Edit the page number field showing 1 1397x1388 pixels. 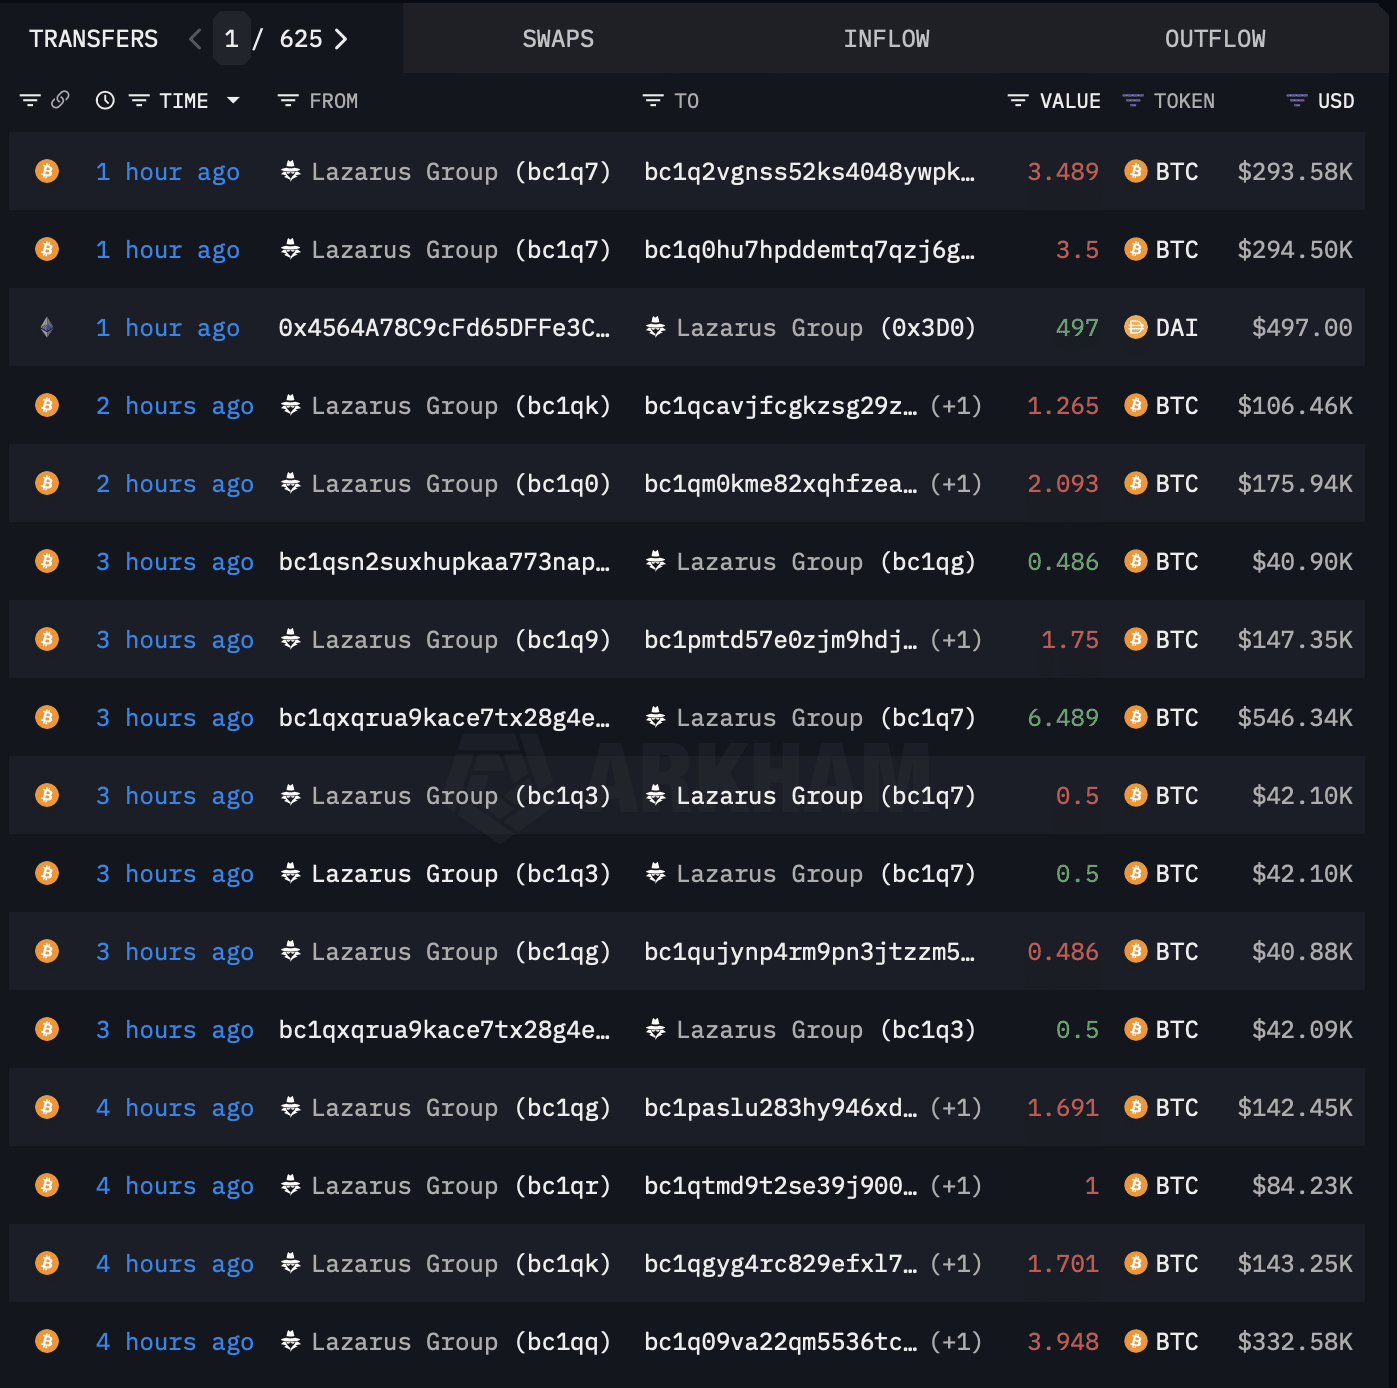pos(231,39)
